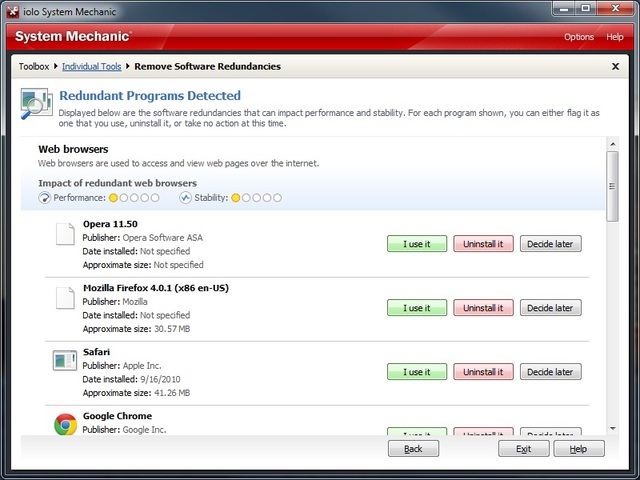Click the Exit button
This screenshot has width=640, height=480.
tap(524, 449)
